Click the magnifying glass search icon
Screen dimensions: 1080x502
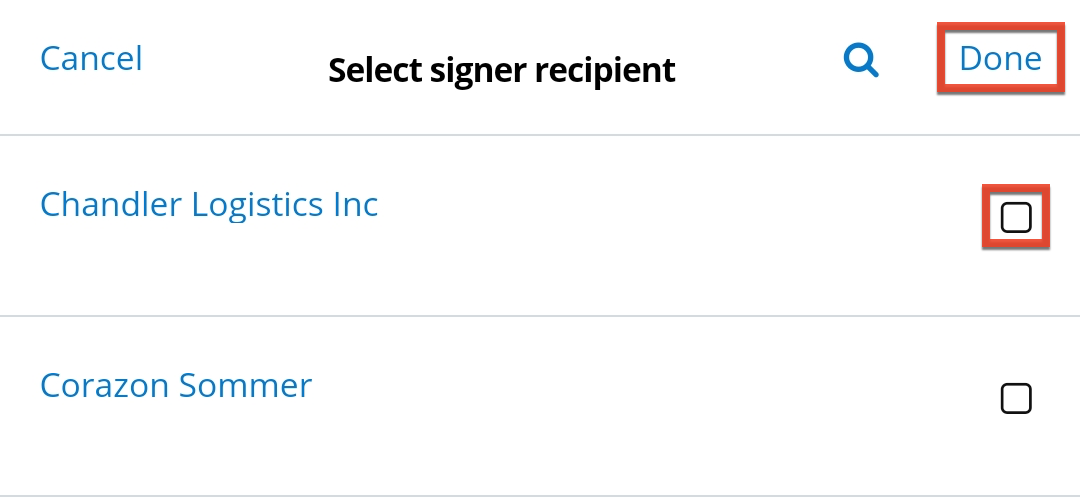click(860, 61)
